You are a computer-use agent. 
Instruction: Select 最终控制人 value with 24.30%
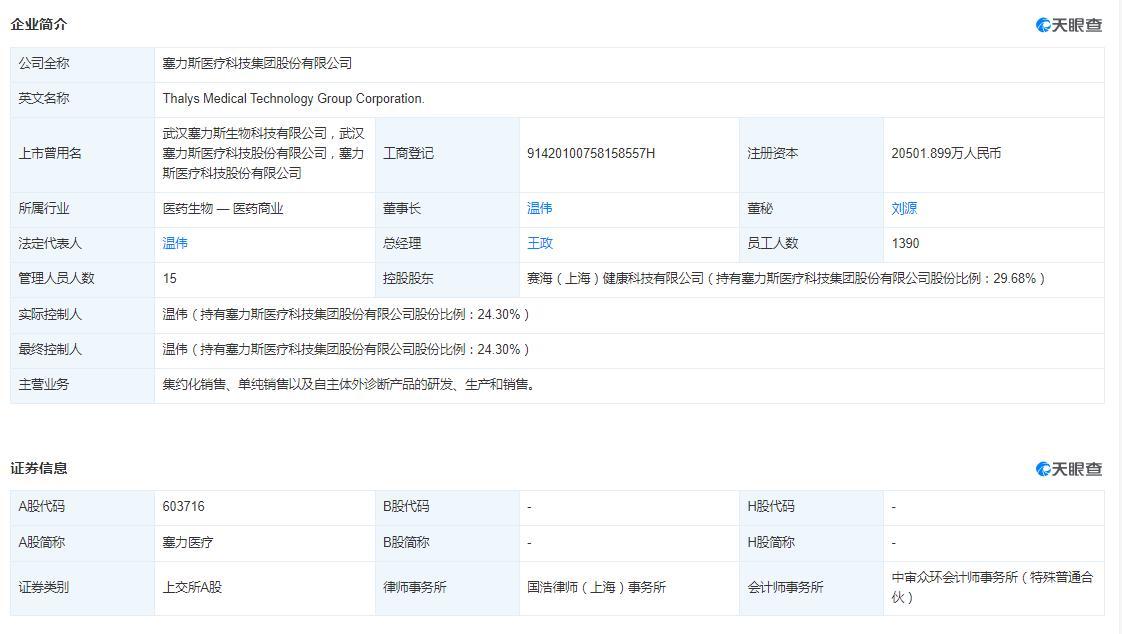pos(346,349)
